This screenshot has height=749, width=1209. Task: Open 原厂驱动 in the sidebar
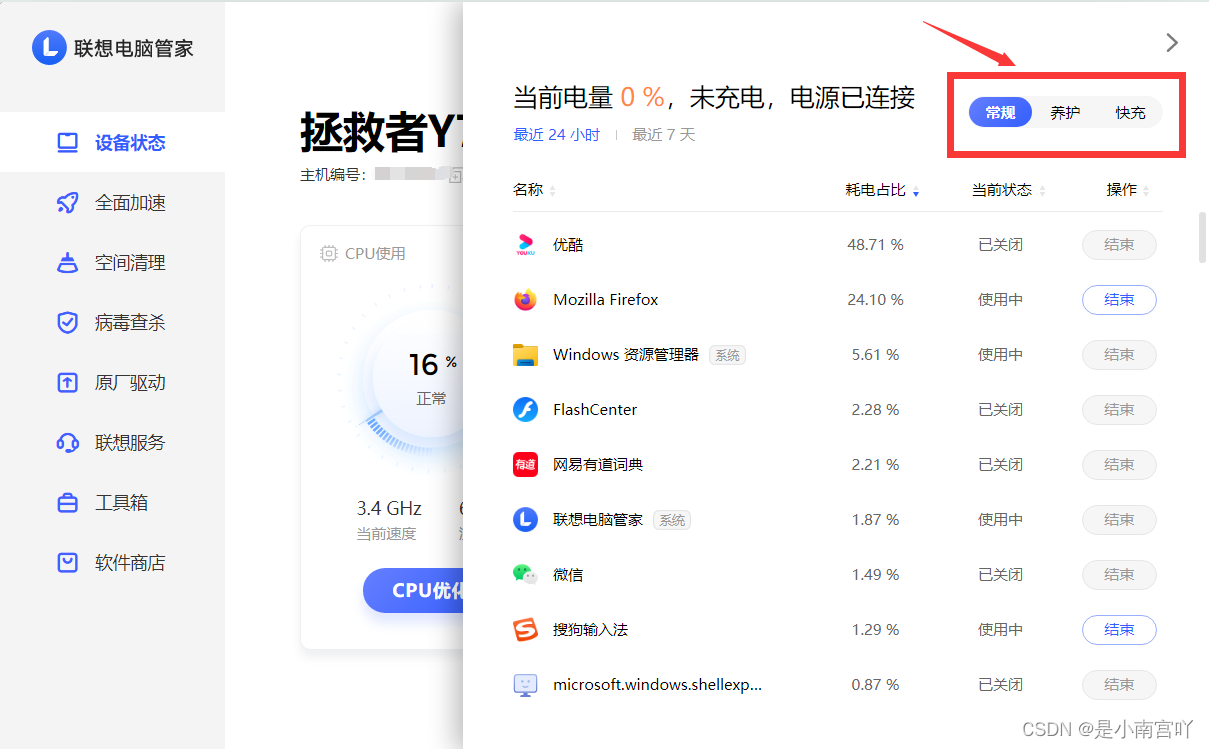pos(112,383)
